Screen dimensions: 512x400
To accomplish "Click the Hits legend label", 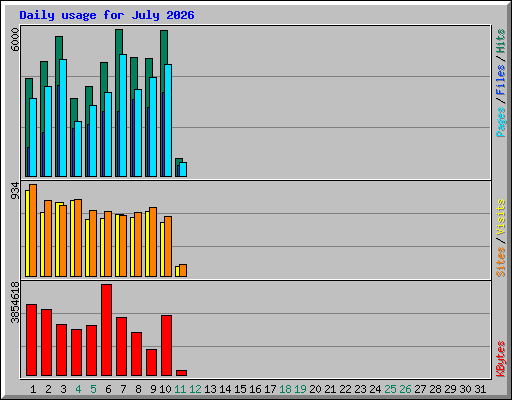I will pyautogui.click(x=500, y=41).
